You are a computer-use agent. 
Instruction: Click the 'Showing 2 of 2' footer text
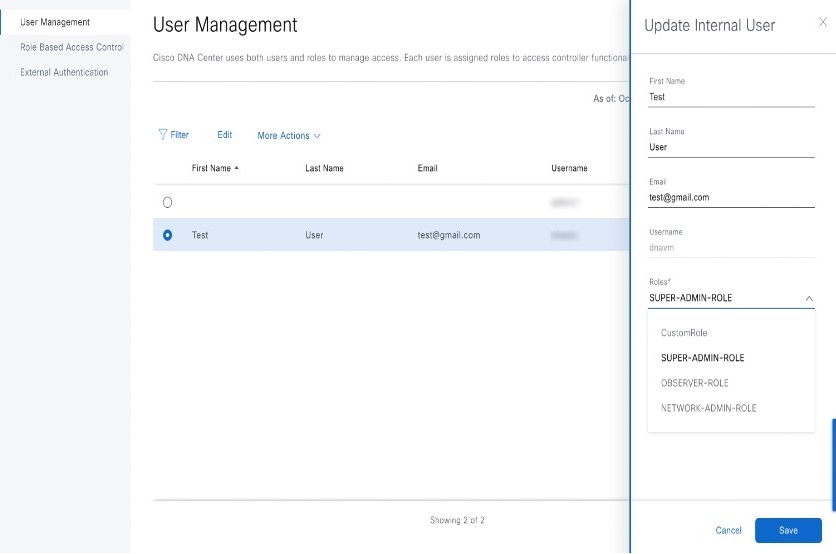[x=457, y=520]
